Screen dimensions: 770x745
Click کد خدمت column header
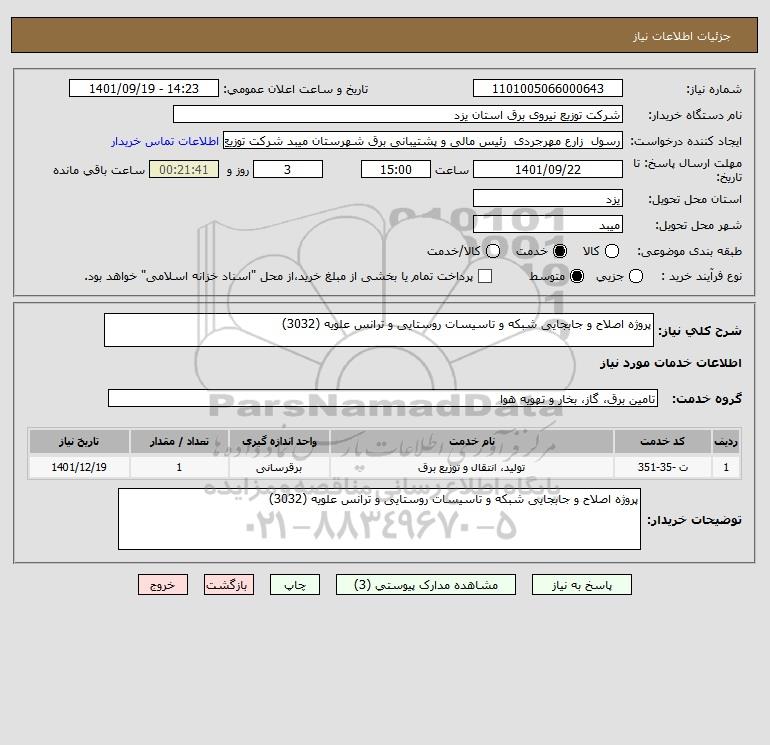click(662, 441)
